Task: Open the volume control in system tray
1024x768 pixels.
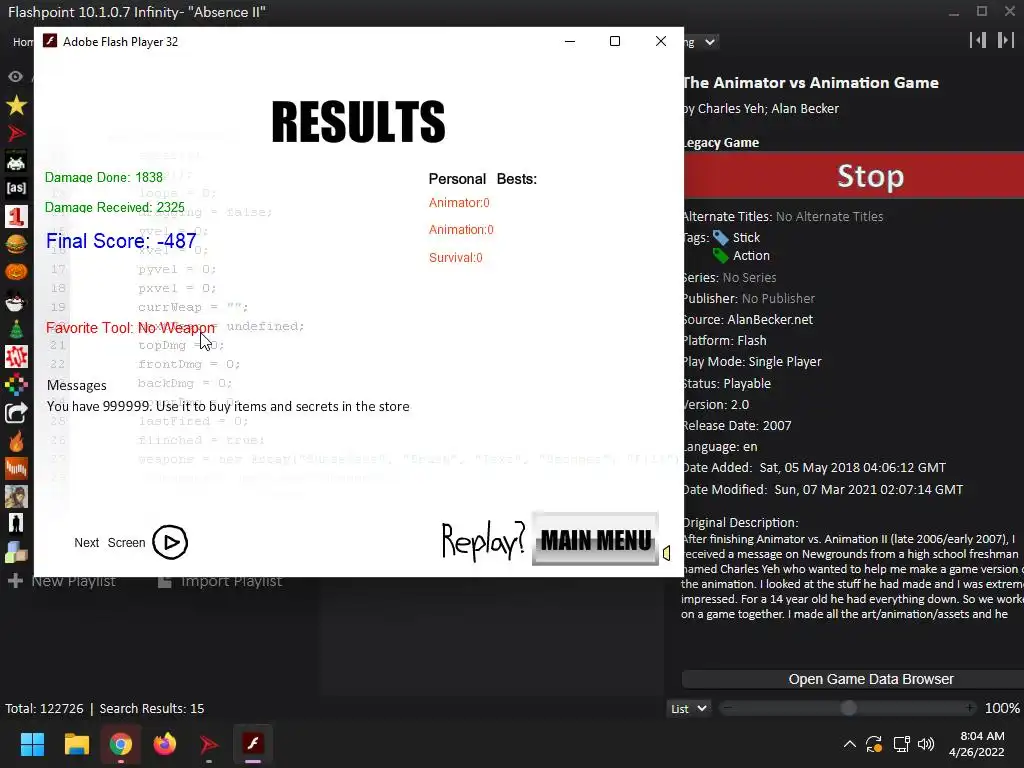Action: click(926, 744)
